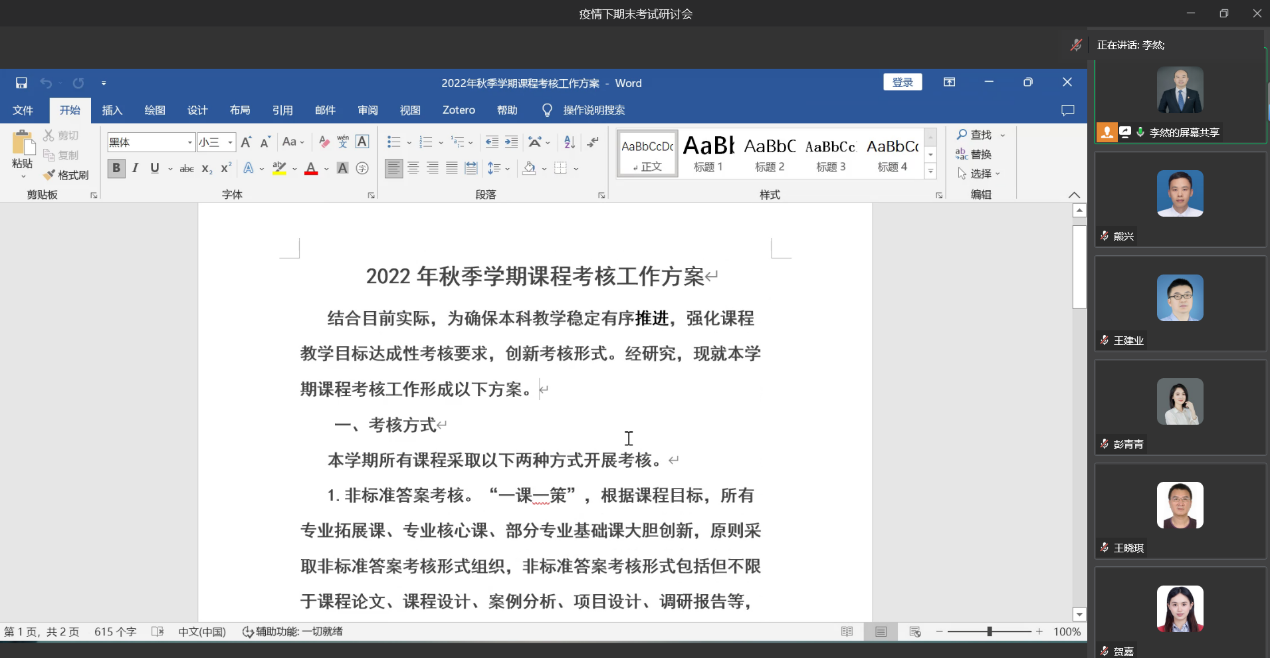Increase paragraph indent
The image size is (1270, 658).
(x=511, y=142)
